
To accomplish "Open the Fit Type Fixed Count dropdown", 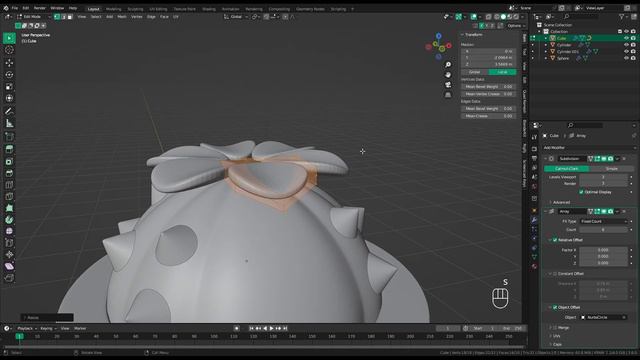I will pyautogui.click(x=604, y=221).
